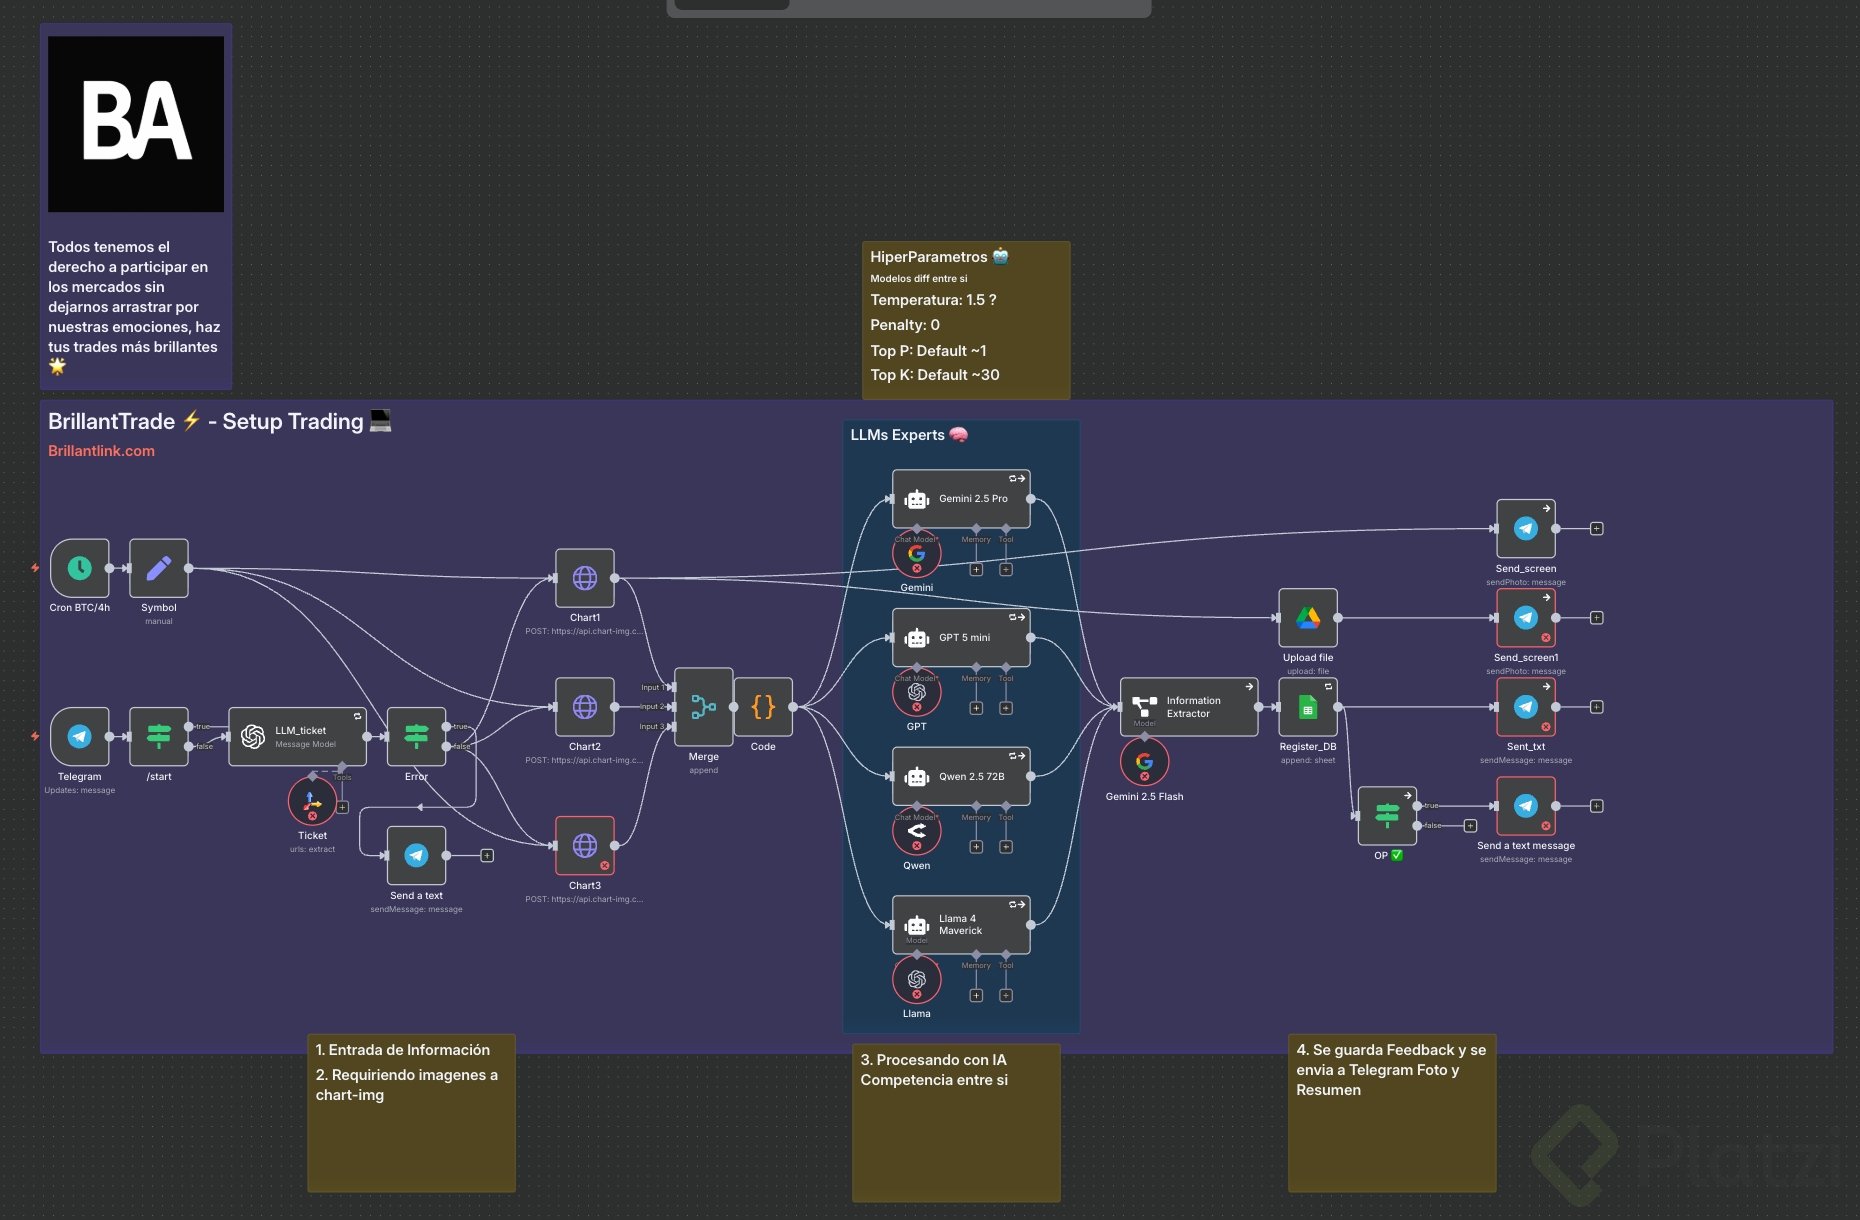The width and height of the screenshot is (1860, 1220).
Task: Select the Send a text Telegram node
Action: tap(416, 855)
